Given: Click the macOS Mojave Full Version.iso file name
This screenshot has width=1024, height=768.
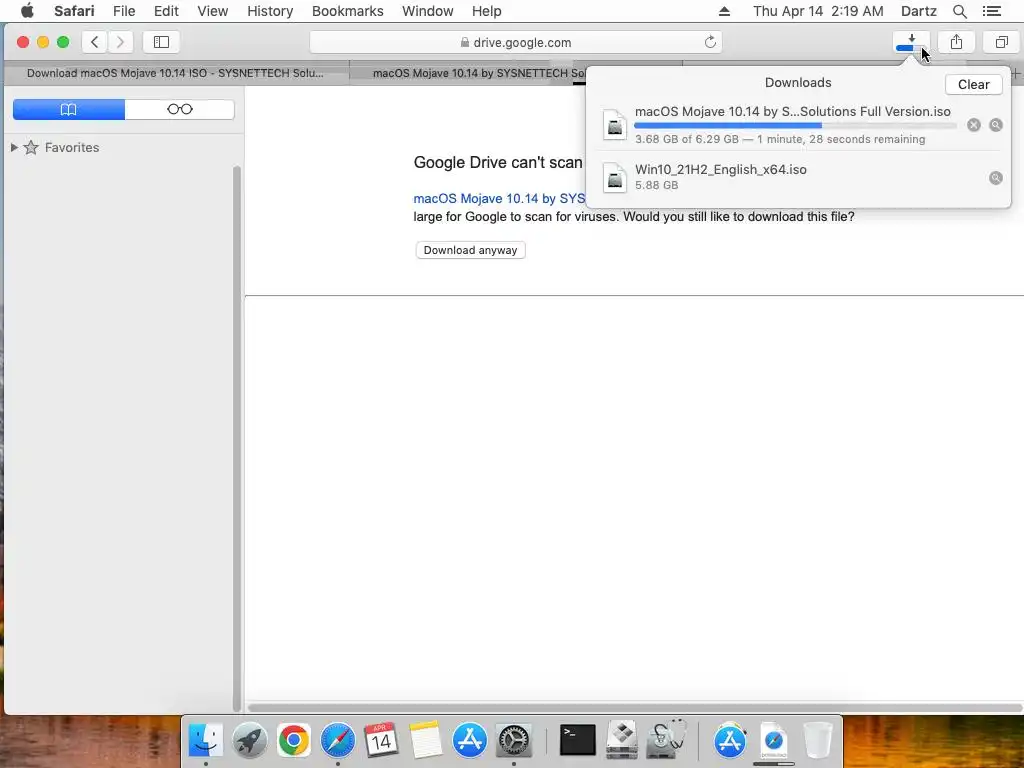Looking at the screenshot, I should coord(792,112).
